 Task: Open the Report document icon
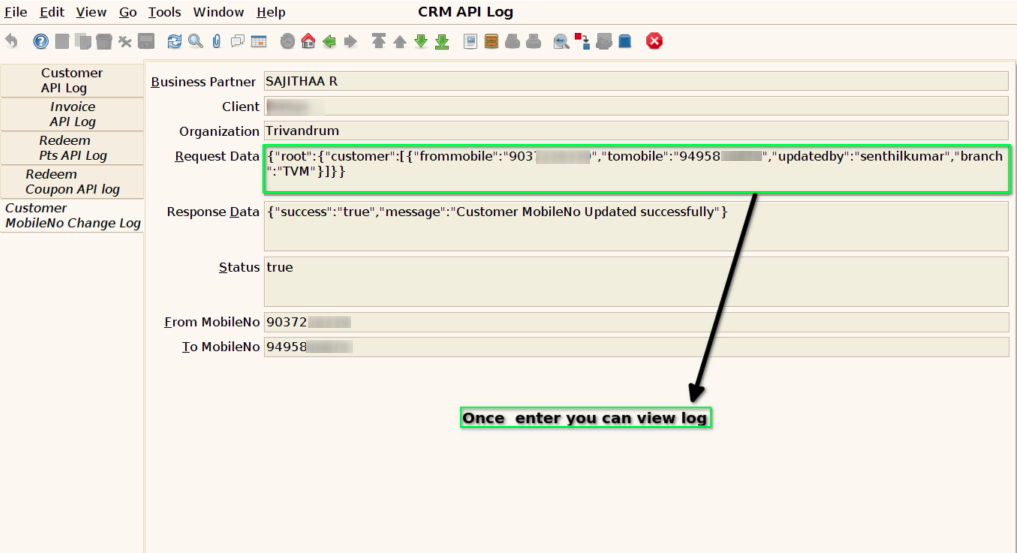point(470,41)
